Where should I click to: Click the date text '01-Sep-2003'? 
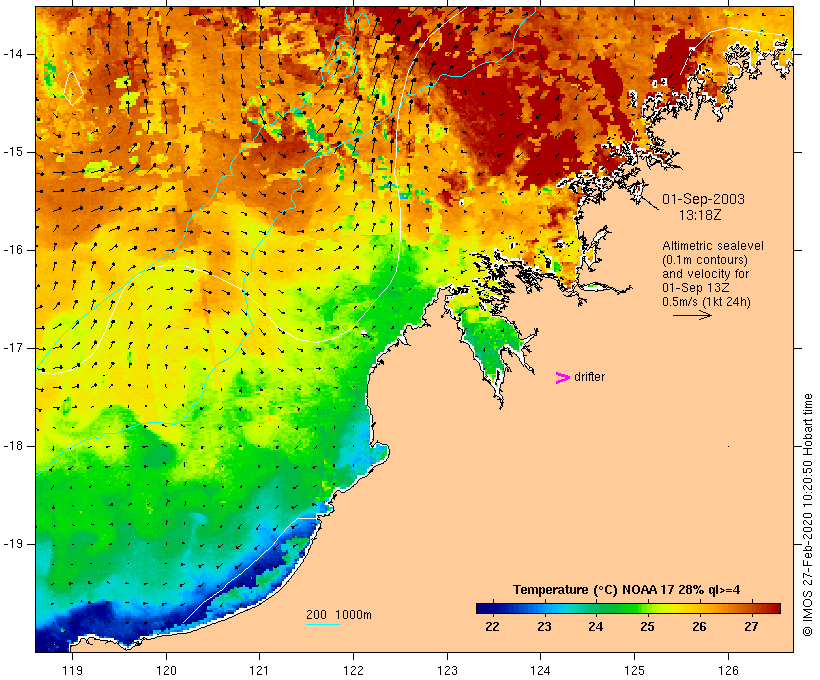tap(703, 199)
